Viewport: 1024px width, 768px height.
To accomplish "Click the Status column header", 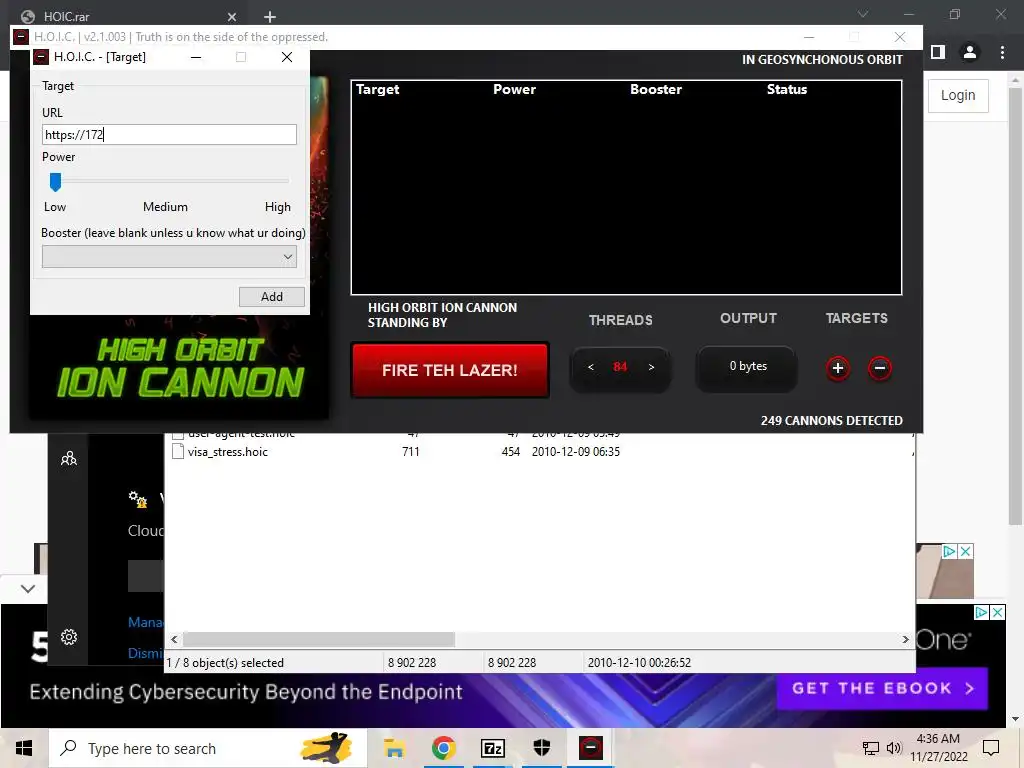I will (787, 89).
